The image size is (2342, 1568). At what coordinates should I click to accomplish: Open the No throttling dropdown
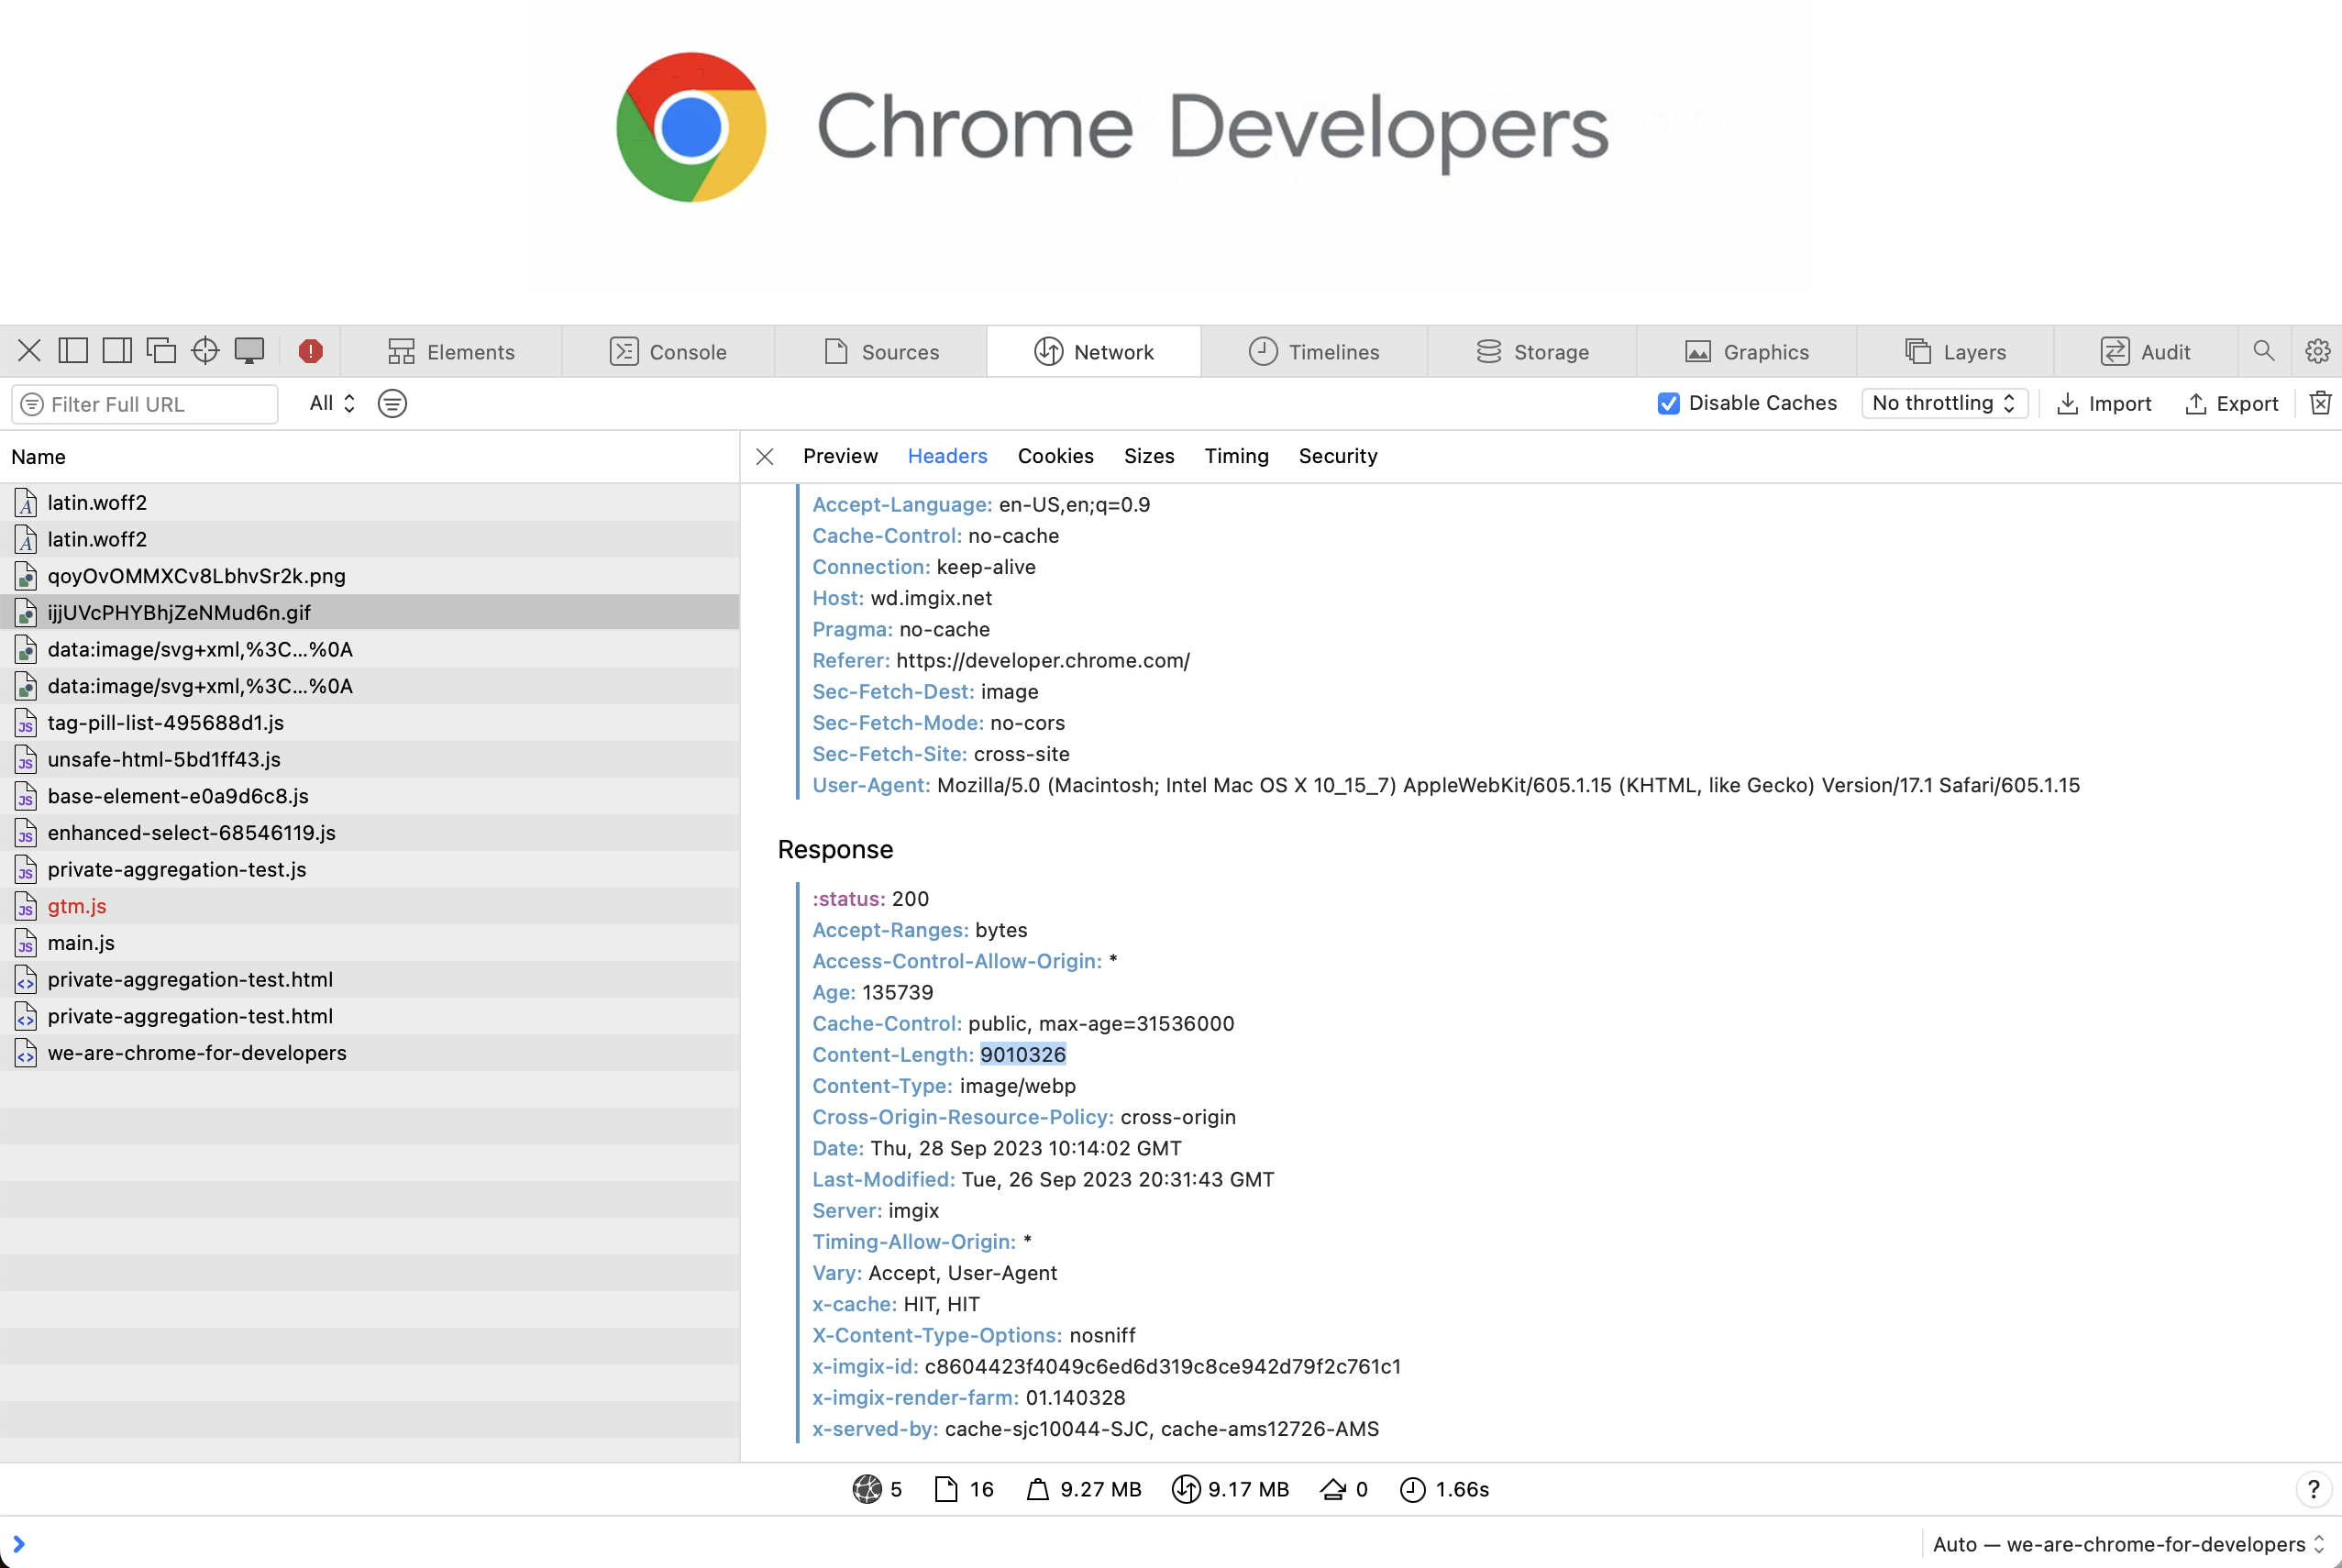point(1941,403)
